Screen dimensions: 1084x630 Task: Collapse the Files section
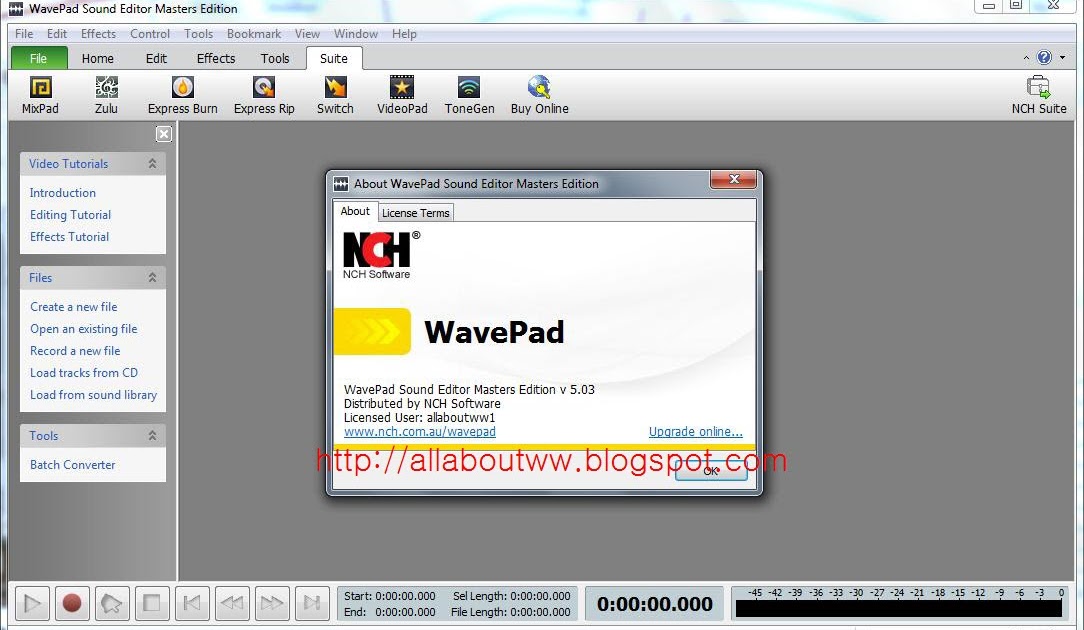tap(152, 277)
